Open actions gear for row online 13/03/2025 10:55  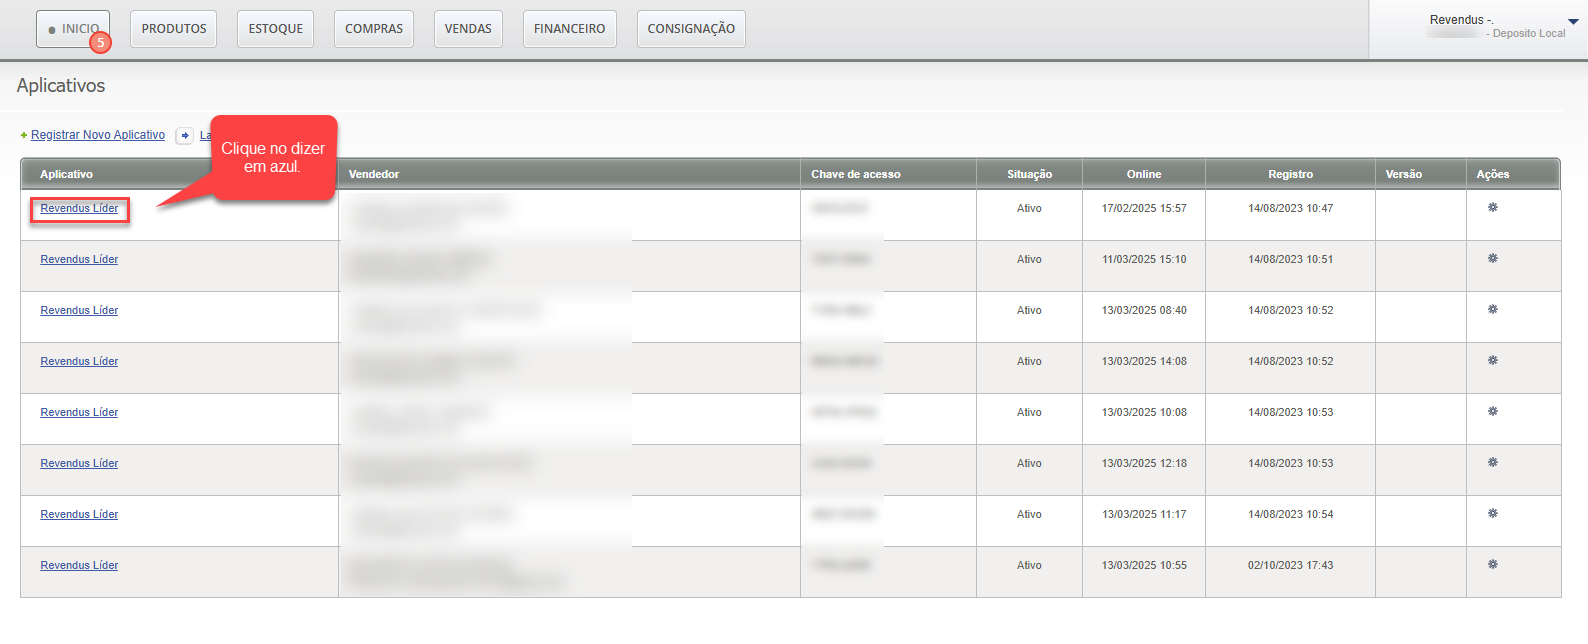[1492, 565]
